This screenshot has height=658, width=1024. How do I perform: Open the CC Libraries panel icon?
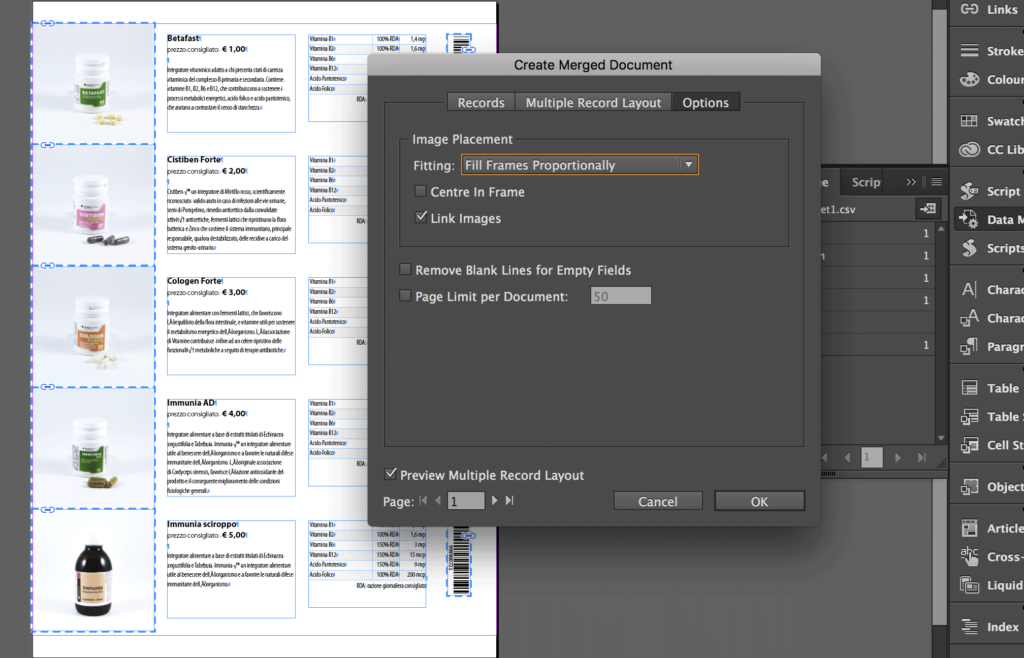click(969, 149)
